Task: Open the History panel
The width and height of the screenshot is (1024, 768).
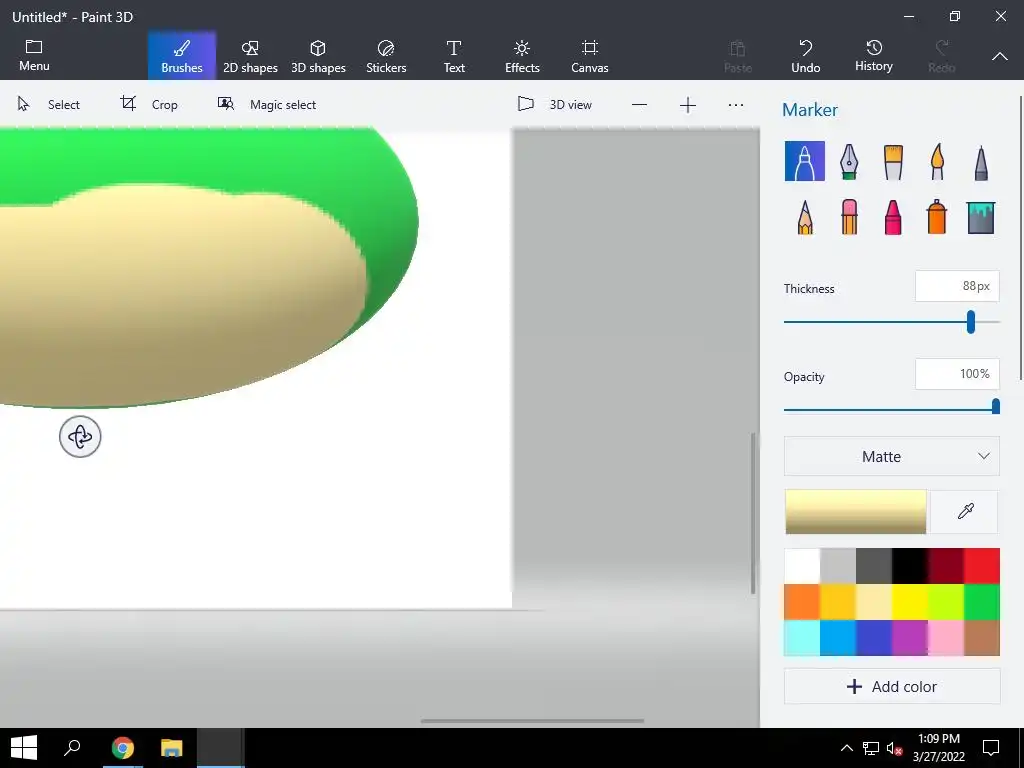Action: [874, 56]
